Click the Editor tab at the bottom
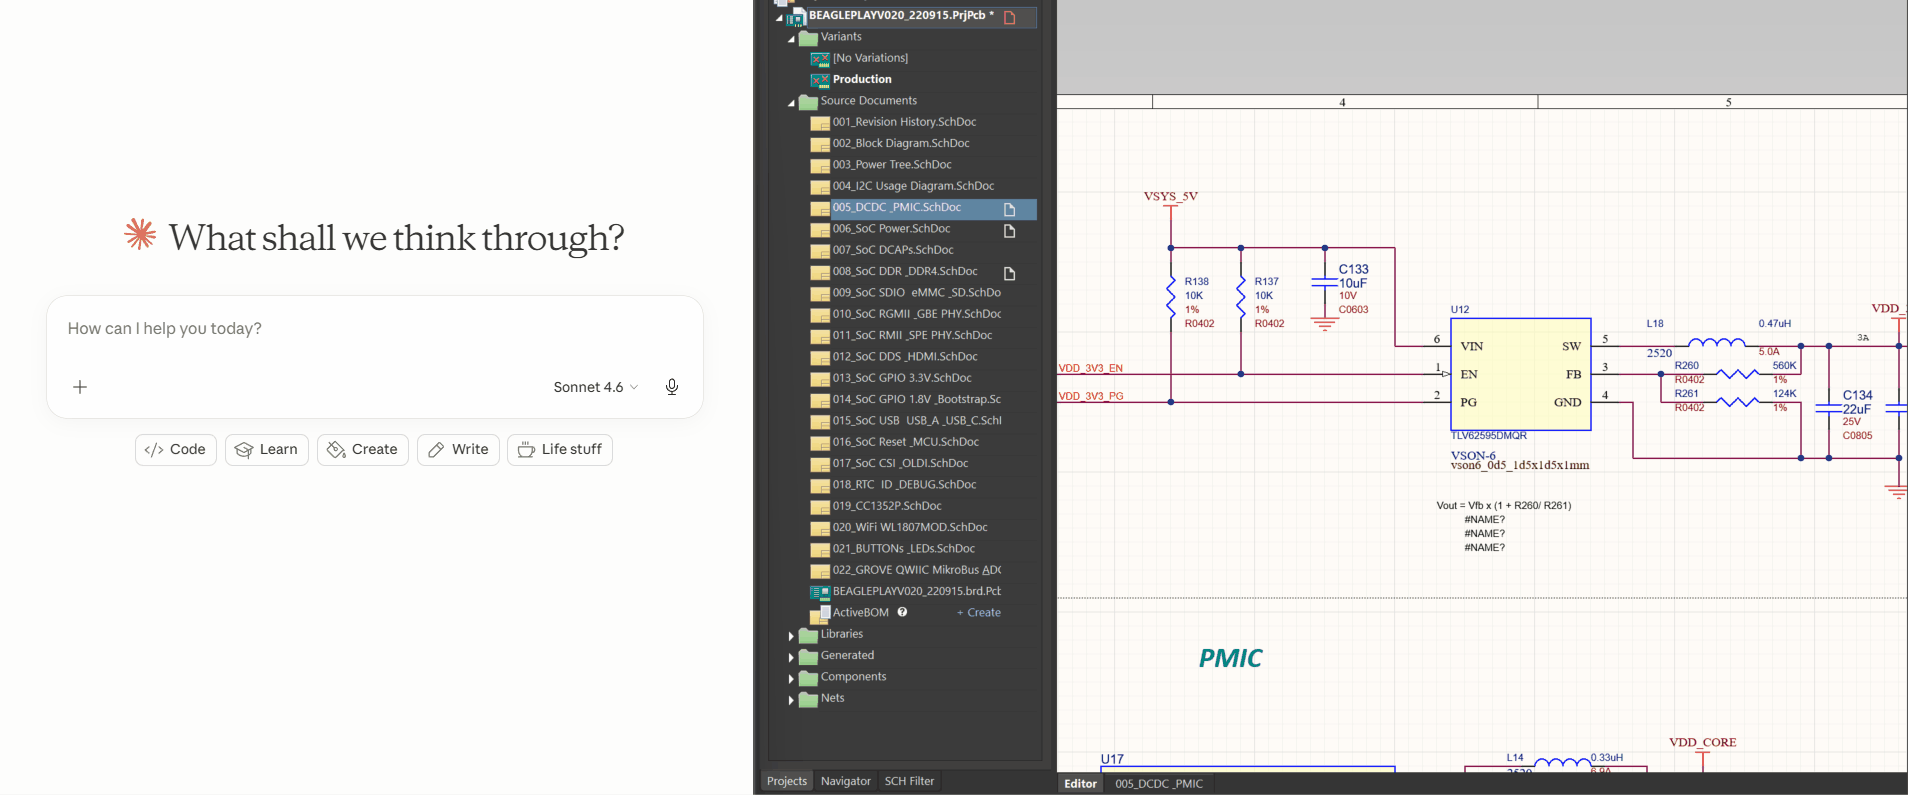The height and width of the screenshot is (795, 1908). (x=1080, y=783)
